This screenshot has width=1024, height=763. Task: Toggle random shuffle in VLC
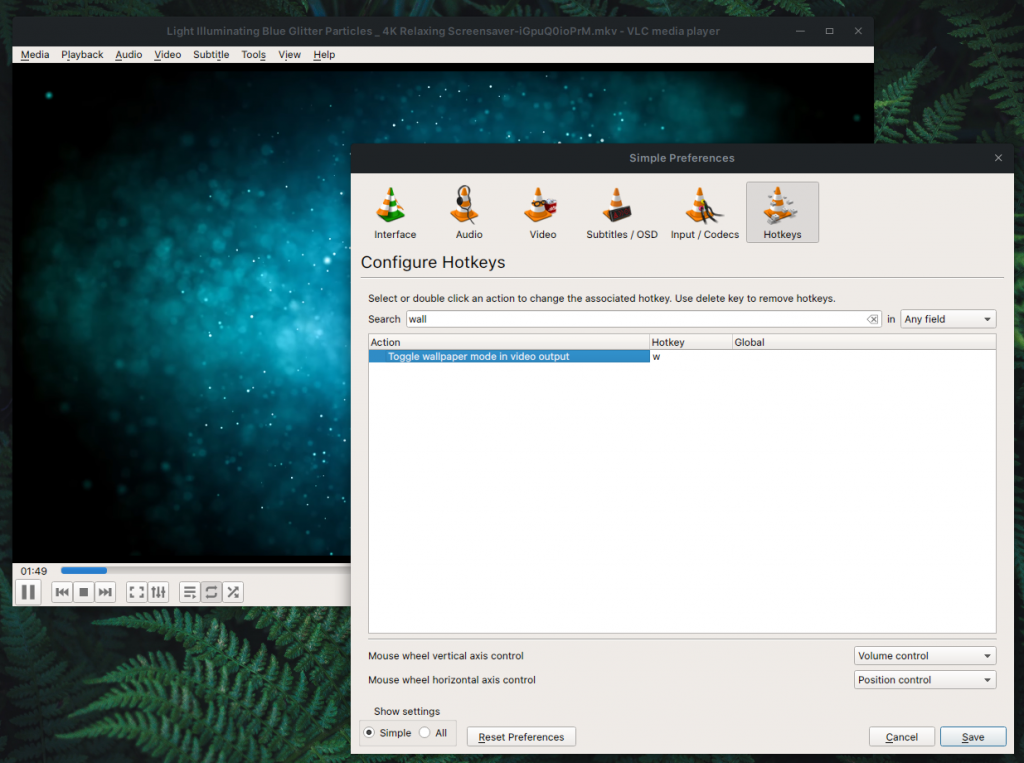pos(232,593)
